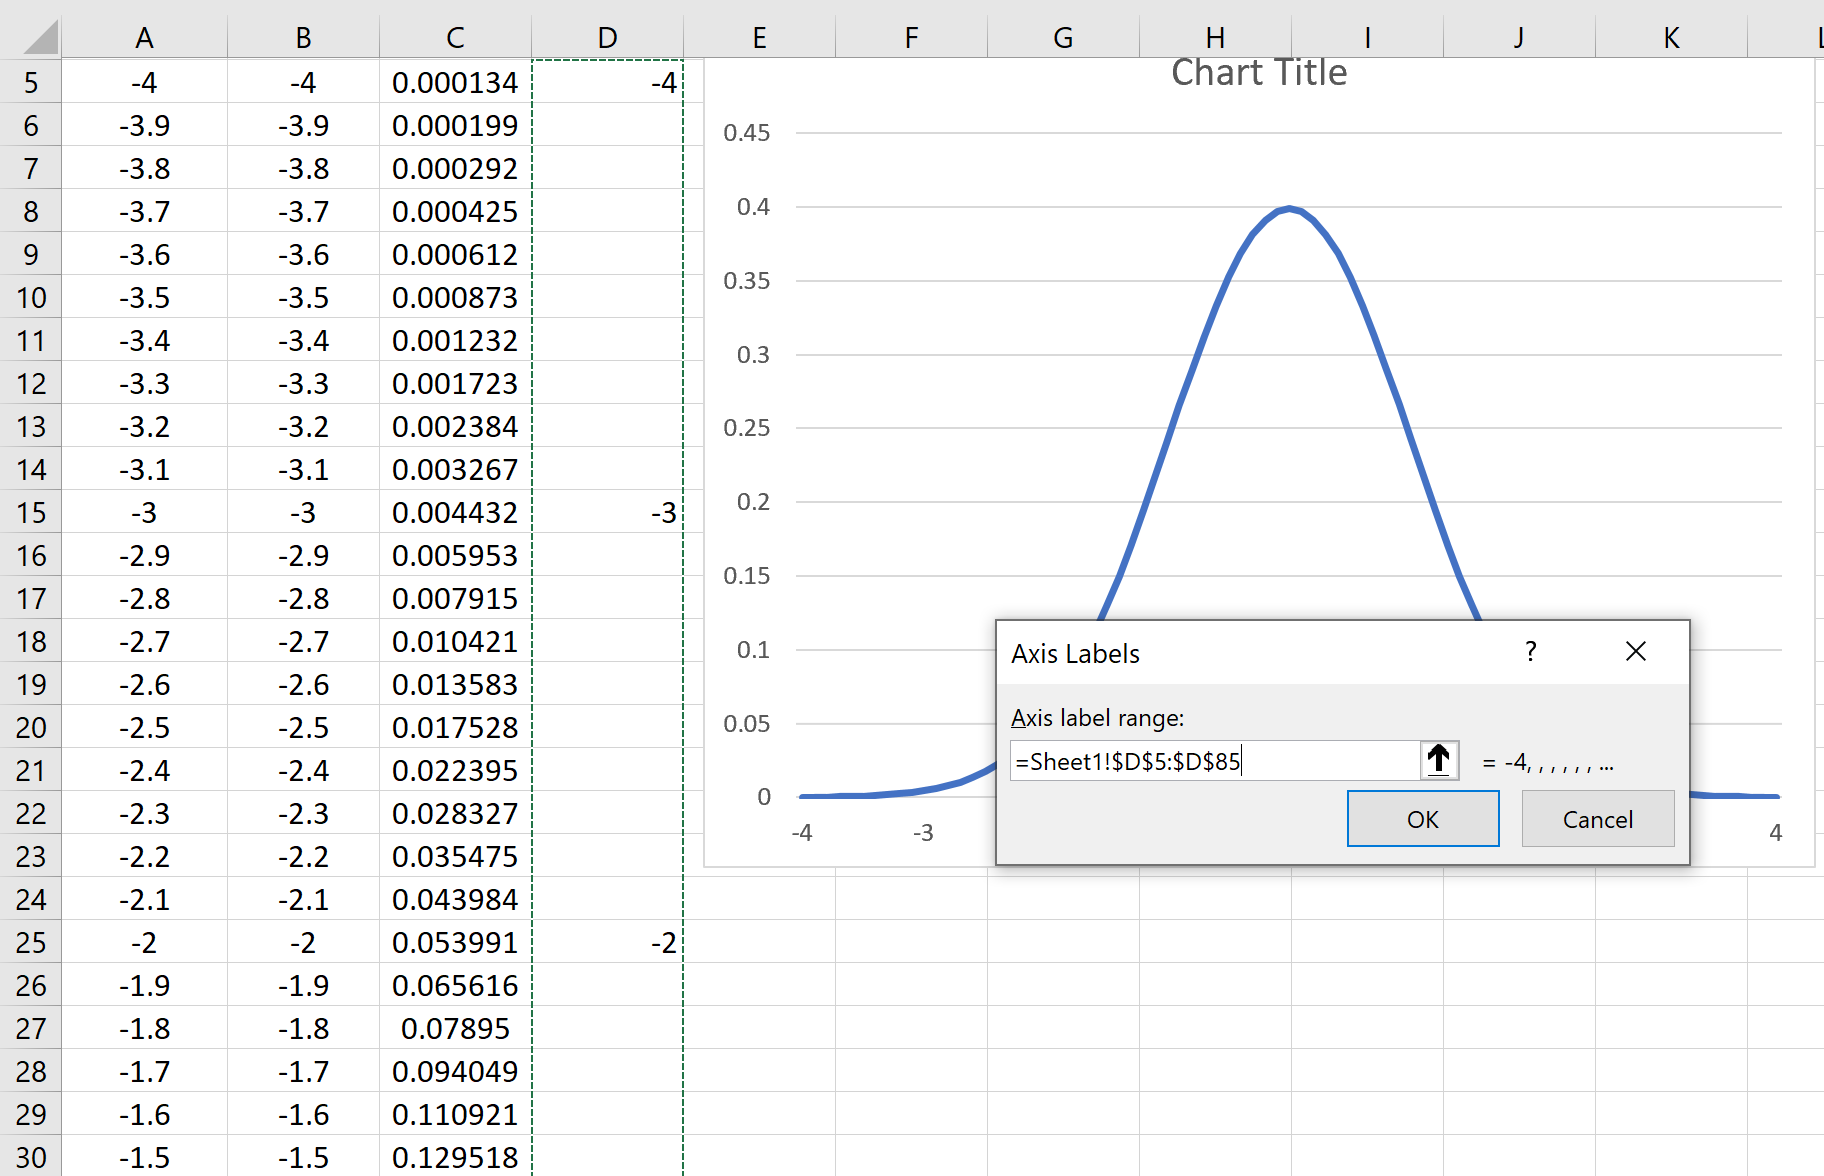Click cell C25 containing 0.053991
1824x1176 pixels.
click(455, 942)
